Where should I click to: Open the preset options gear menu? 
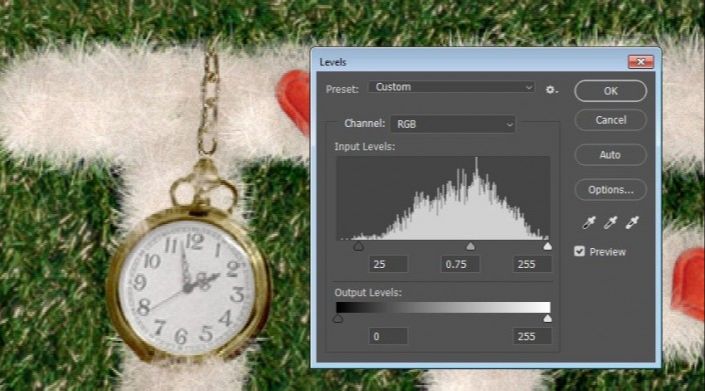pyautogui.click(x=551, y=90)
